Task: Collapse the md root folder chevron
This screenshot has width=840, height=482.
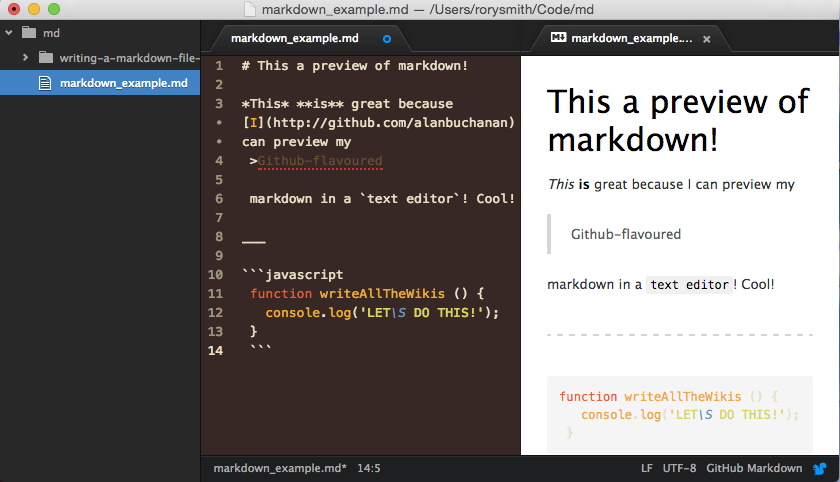Action: (x=9, y=33)
